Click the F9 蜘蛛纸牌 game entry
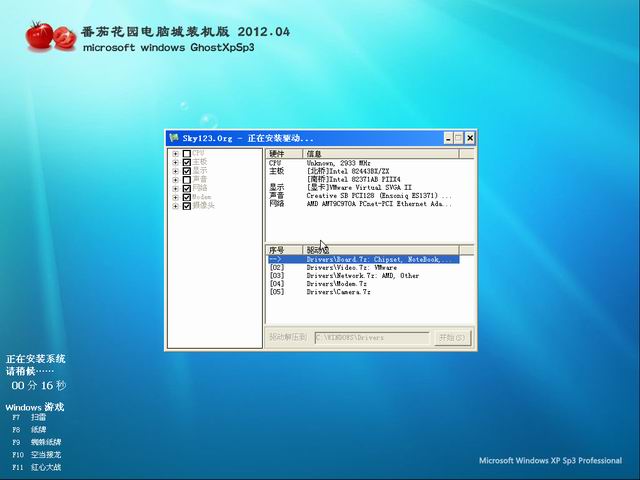Viewport: 640px width, 480px height. pyautogui.click(x=37, y=442)
